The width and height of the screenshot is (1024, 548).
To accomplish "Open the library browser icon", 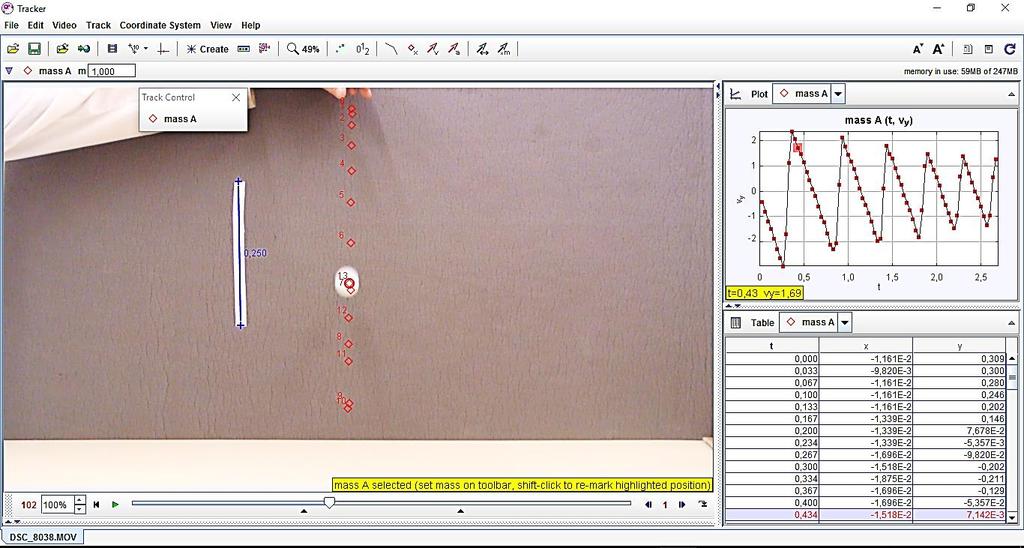I will (62, 49).
